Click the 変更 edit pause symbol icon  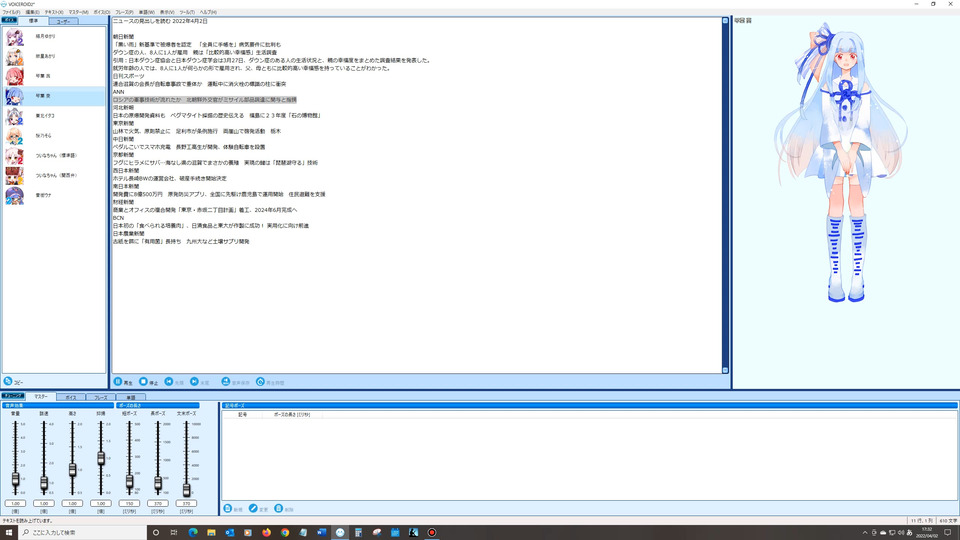(253, 509)
